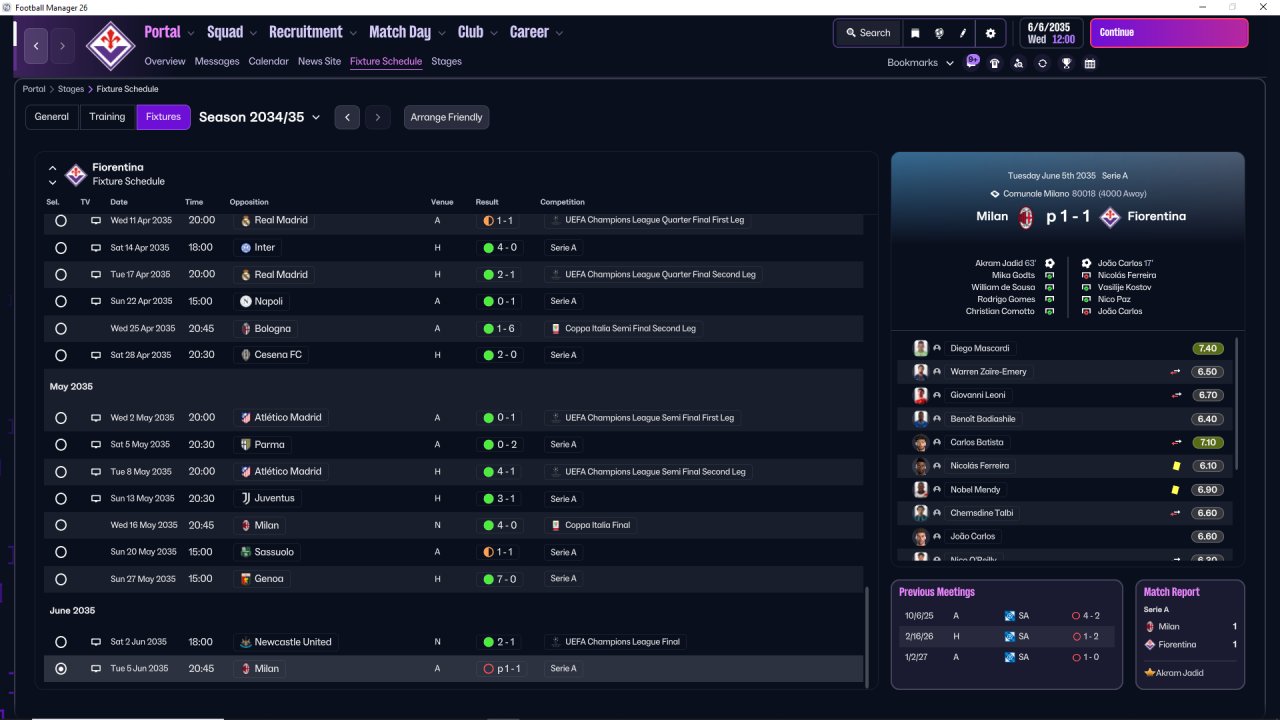Viewport: 1280px width, 720px height.
Task: Click the yellow card icon on Nobel Mendy's row
Action: pos(1177,490)
